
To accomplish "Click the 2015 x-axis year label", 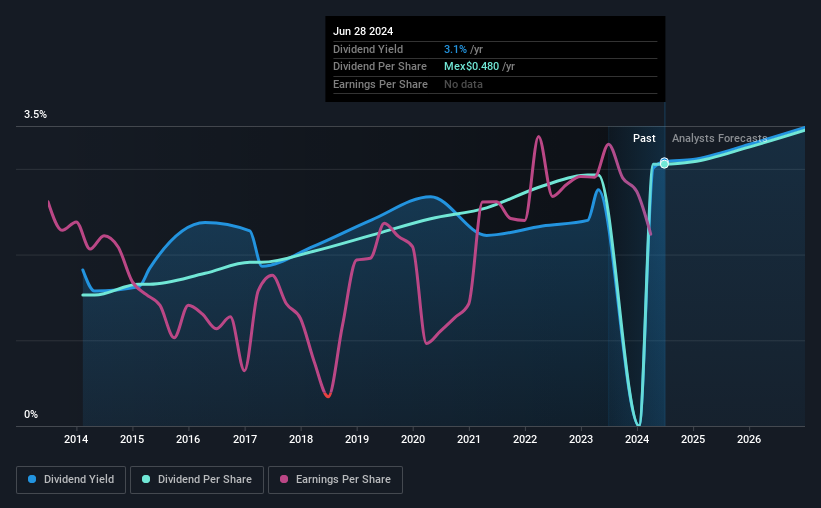I will click(132, 439).
